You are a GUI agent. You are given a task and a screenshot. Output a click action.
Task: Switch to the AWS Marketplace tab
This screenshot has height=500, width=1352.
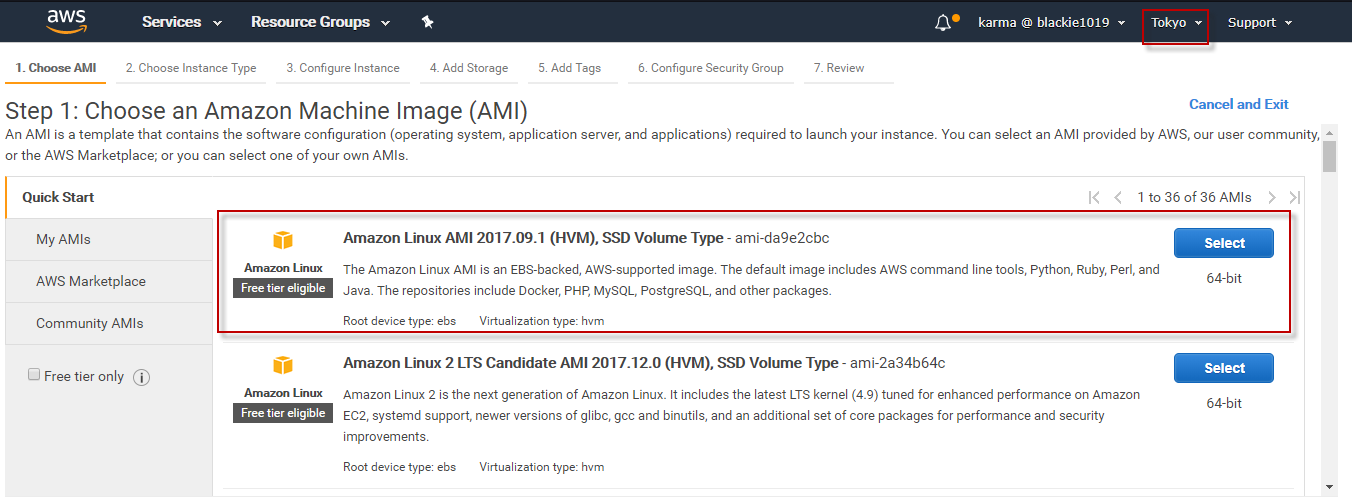coord(91,282)
